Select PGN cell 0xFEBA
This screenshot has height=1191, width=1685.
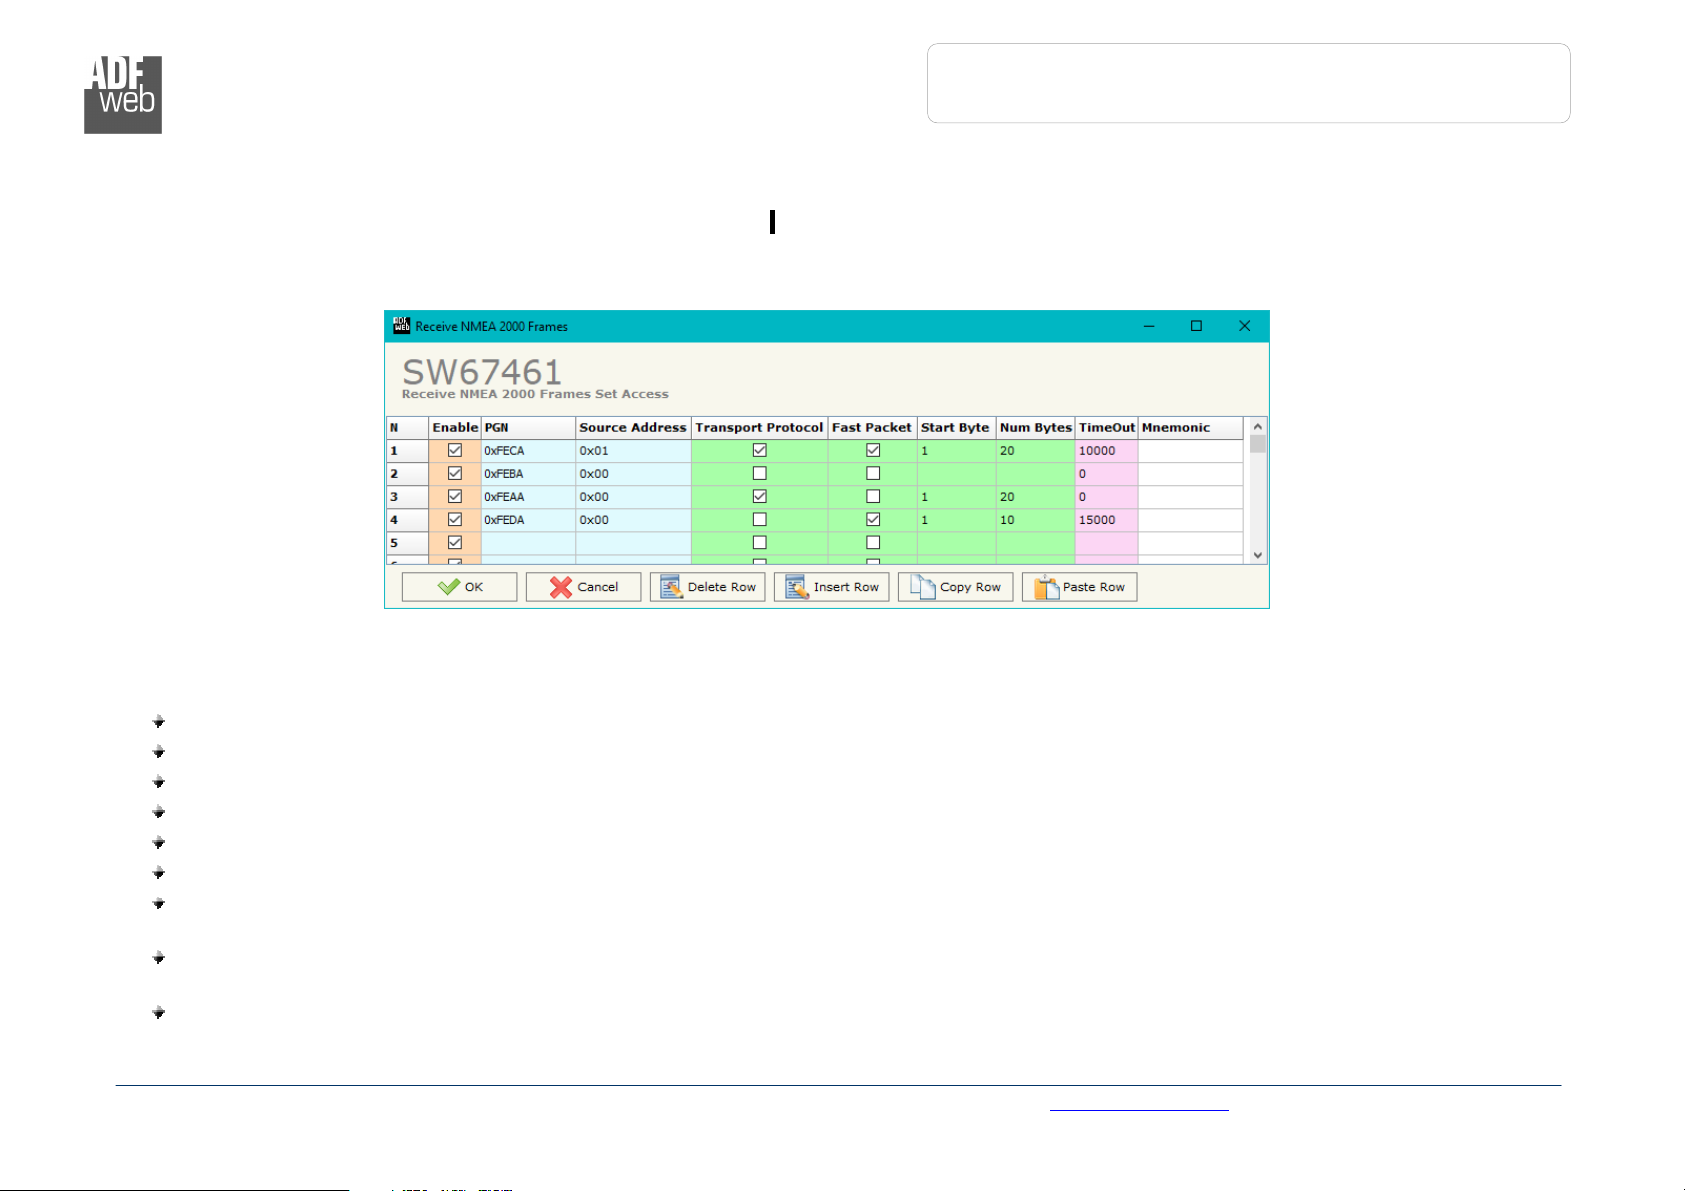pos(528,474)
